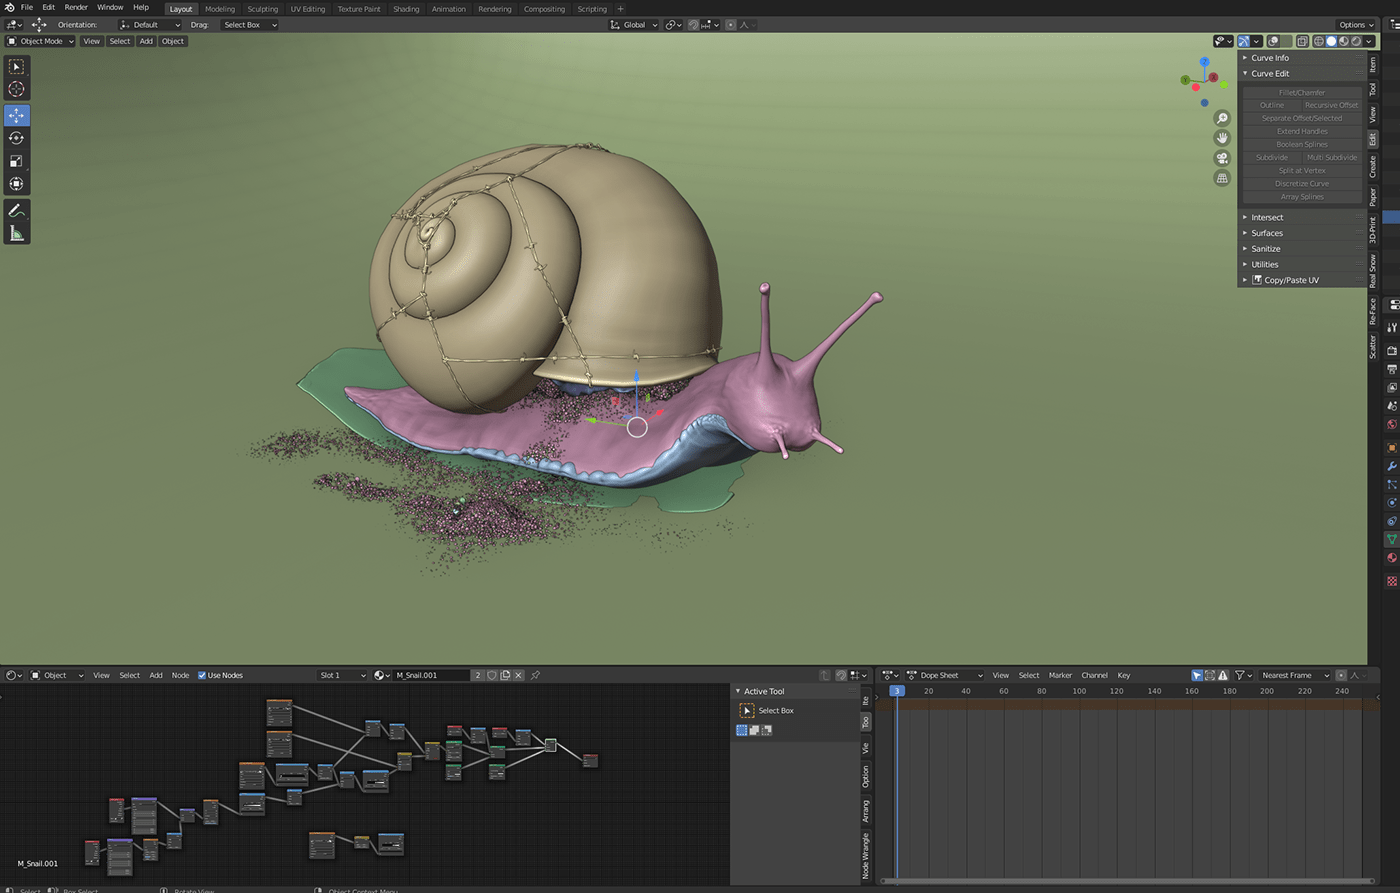1400x893 pixels.
Task: Switch to rendered viewport shading mode
Action: [x=1356, y=41]
